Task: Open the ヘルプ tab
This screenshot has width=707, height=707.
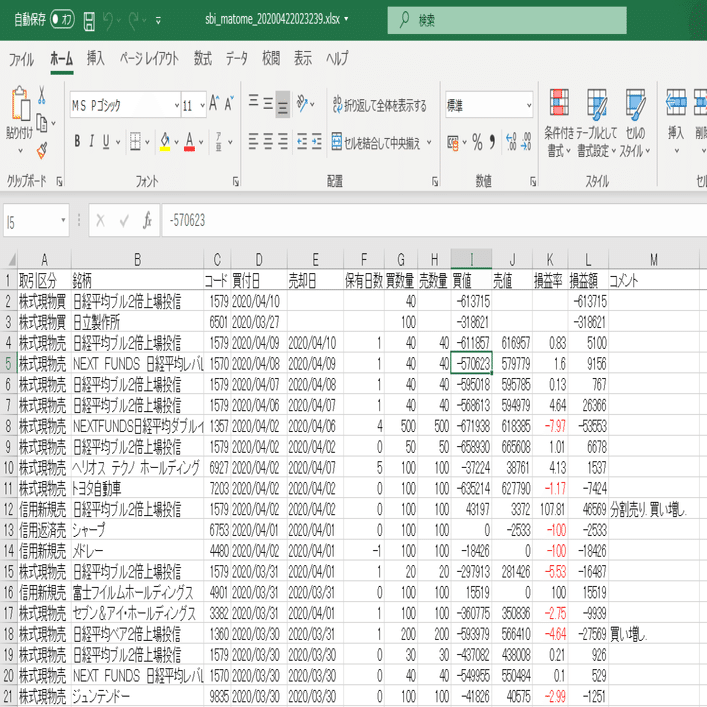Action: [x=337, y=58]
